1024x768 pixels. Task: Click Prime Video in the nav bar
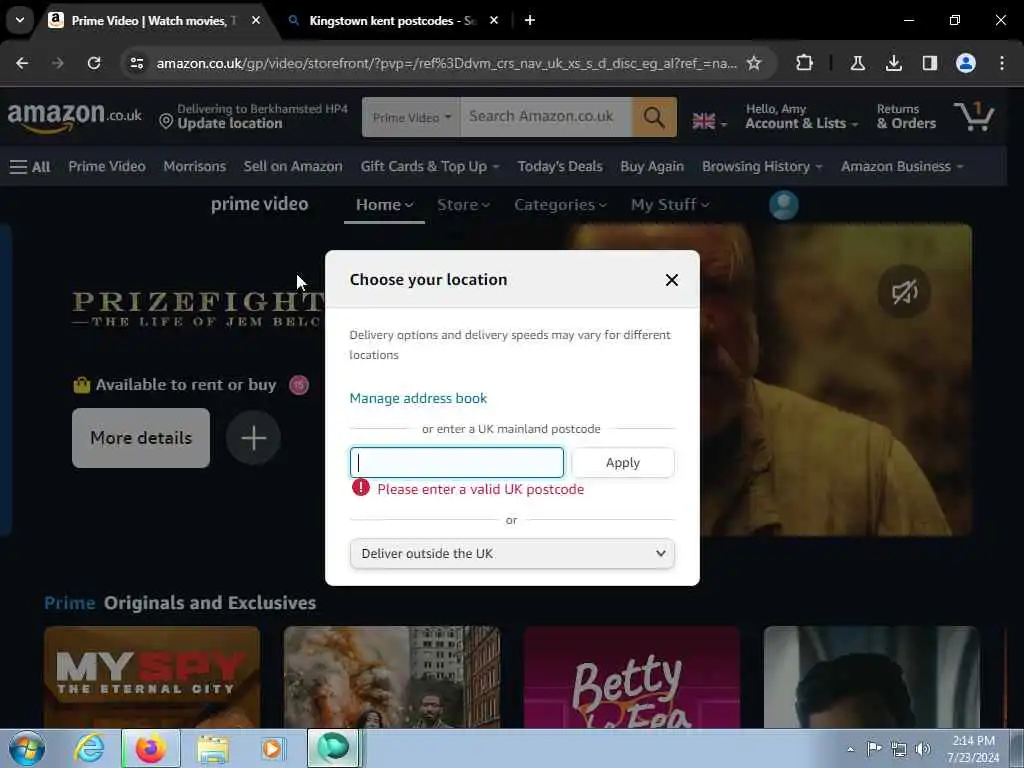[x=107, y=167]
